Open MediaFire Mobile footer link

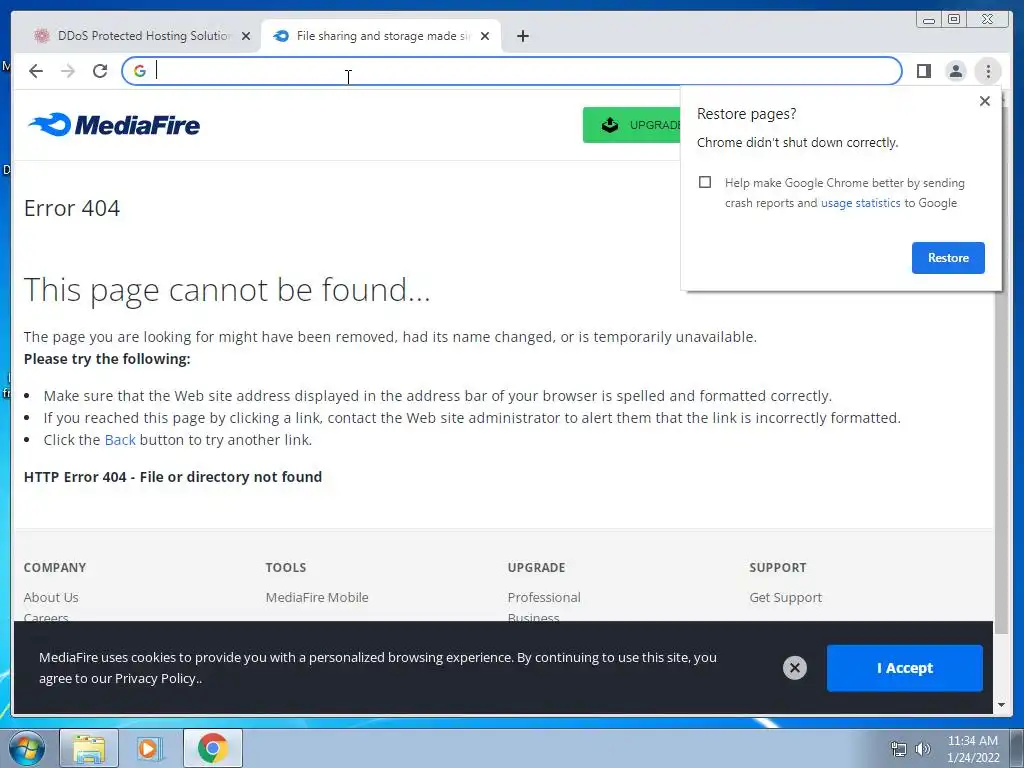click(x=317, y=598)
